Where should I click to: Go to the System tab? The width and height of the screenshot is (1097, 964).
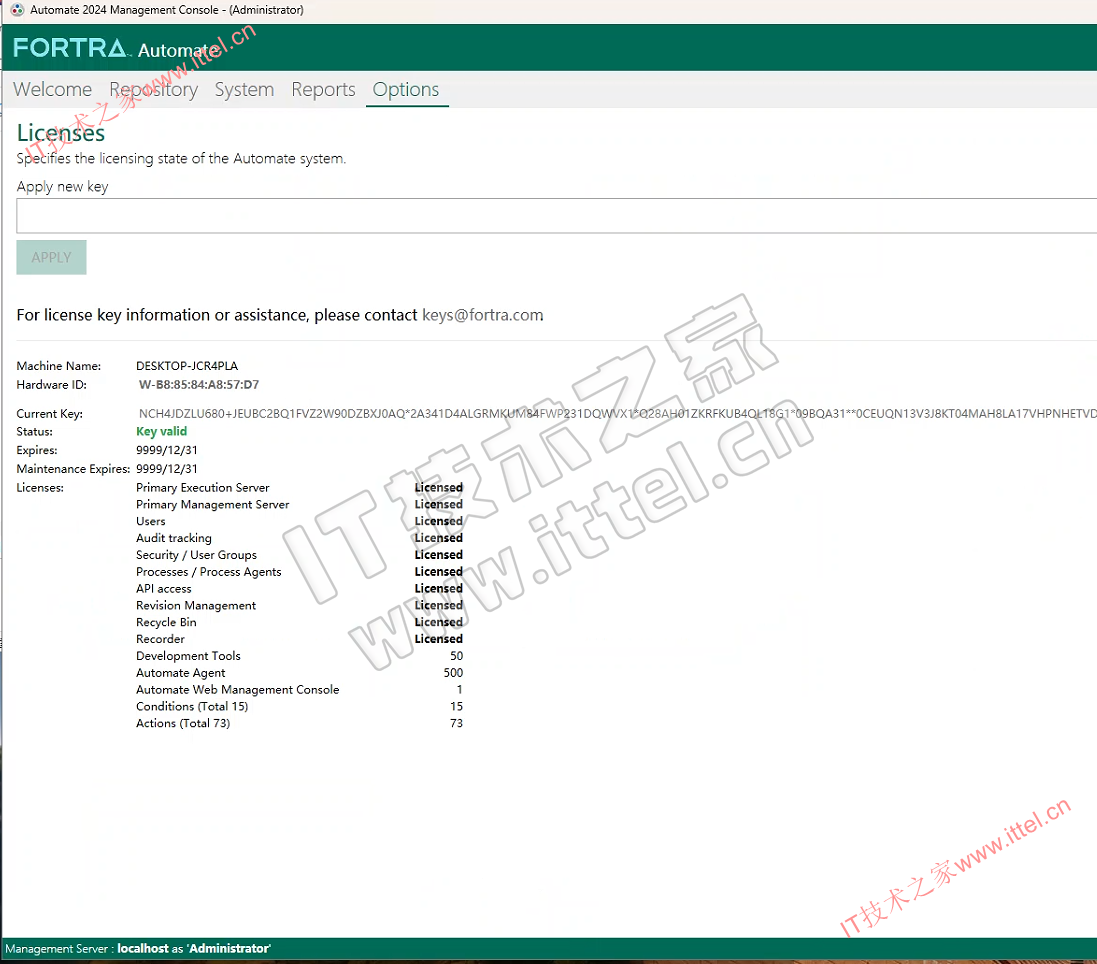(x=244, y=90)
